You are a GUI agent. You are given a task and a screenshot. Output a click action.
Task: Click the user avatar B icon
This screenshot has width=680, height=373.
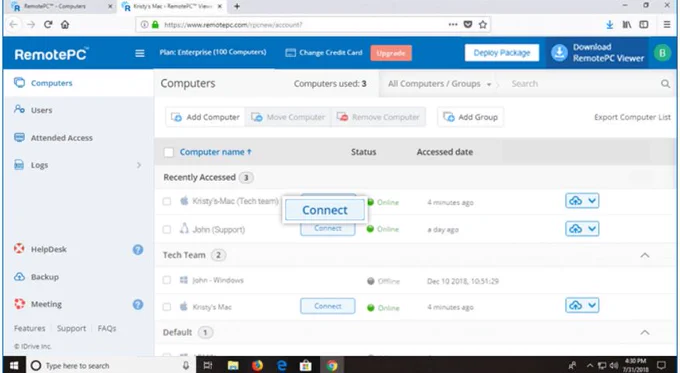coord(662,53)
